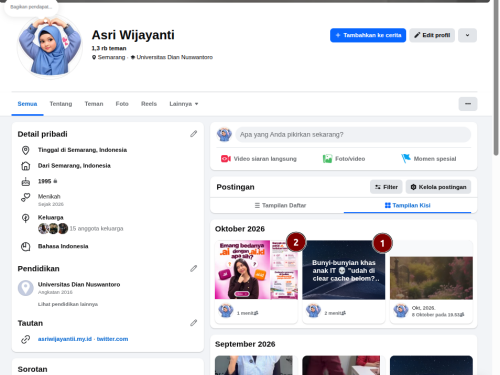The height and width of the screenshot is (375, 500).
Task: Edit Tautan with pencil icon
Action: point(194,323)
